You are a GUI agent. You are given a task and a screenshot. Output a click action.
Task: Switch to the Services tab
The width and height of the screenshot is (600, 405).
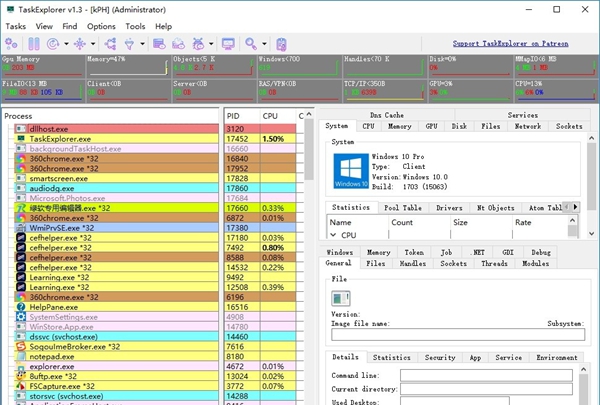[x=522, y=115]
